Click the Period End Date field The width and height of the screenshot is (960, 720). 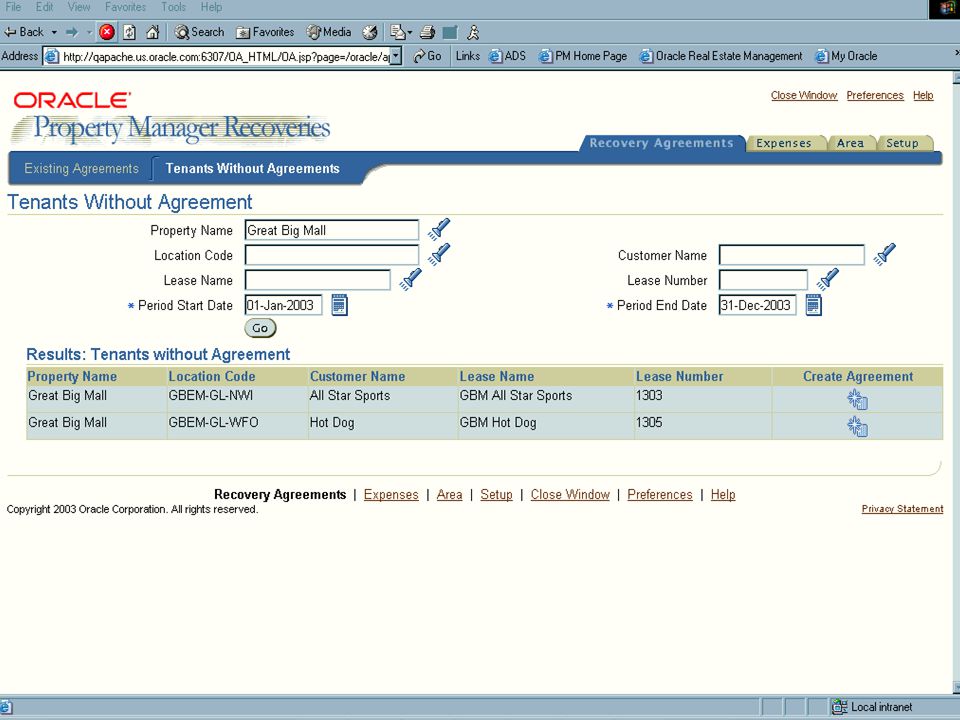click(757, 306)
